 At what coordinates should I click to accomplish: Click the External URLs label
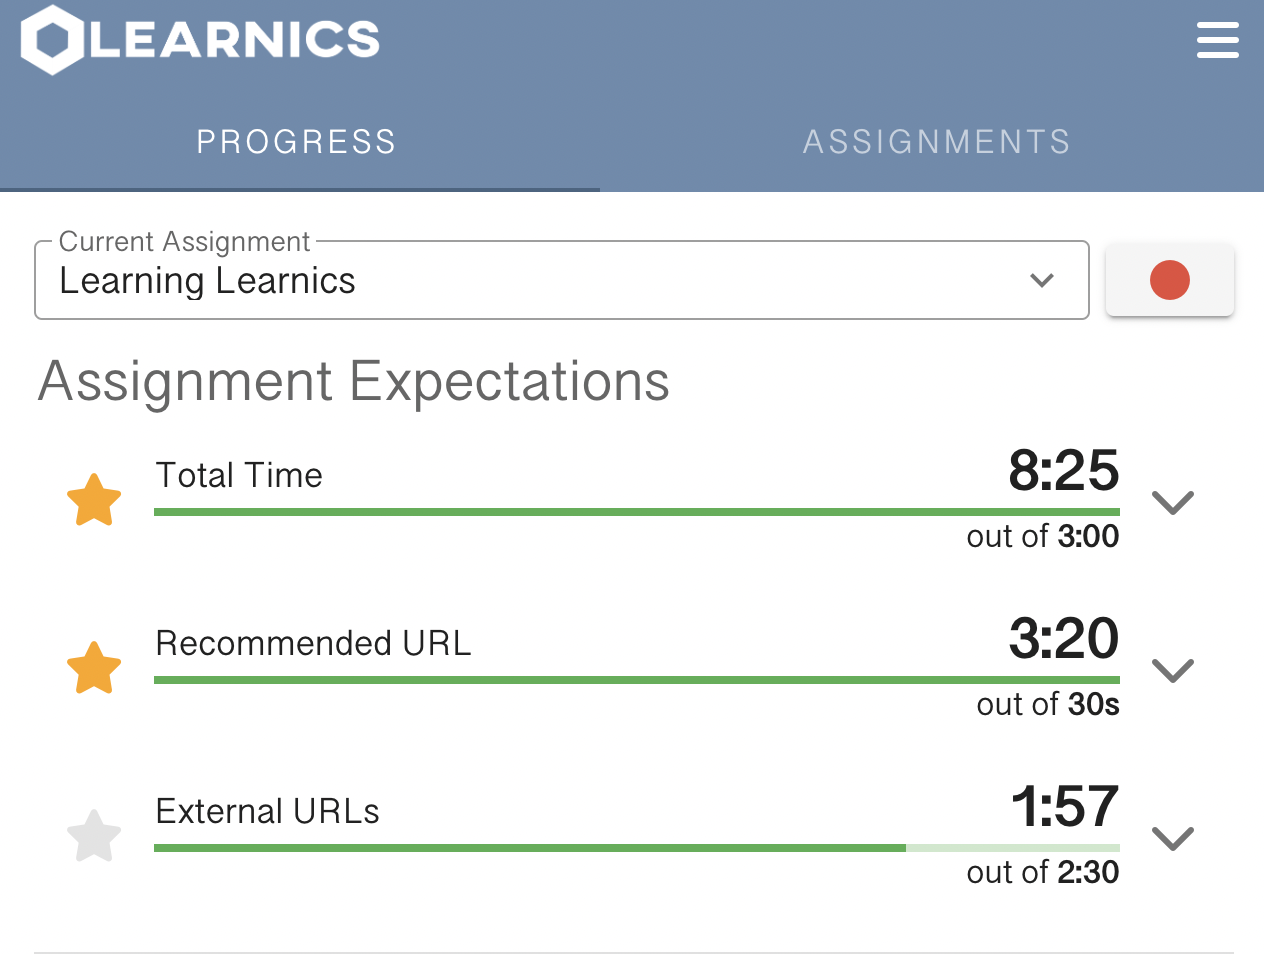click(x=267, y=811)
